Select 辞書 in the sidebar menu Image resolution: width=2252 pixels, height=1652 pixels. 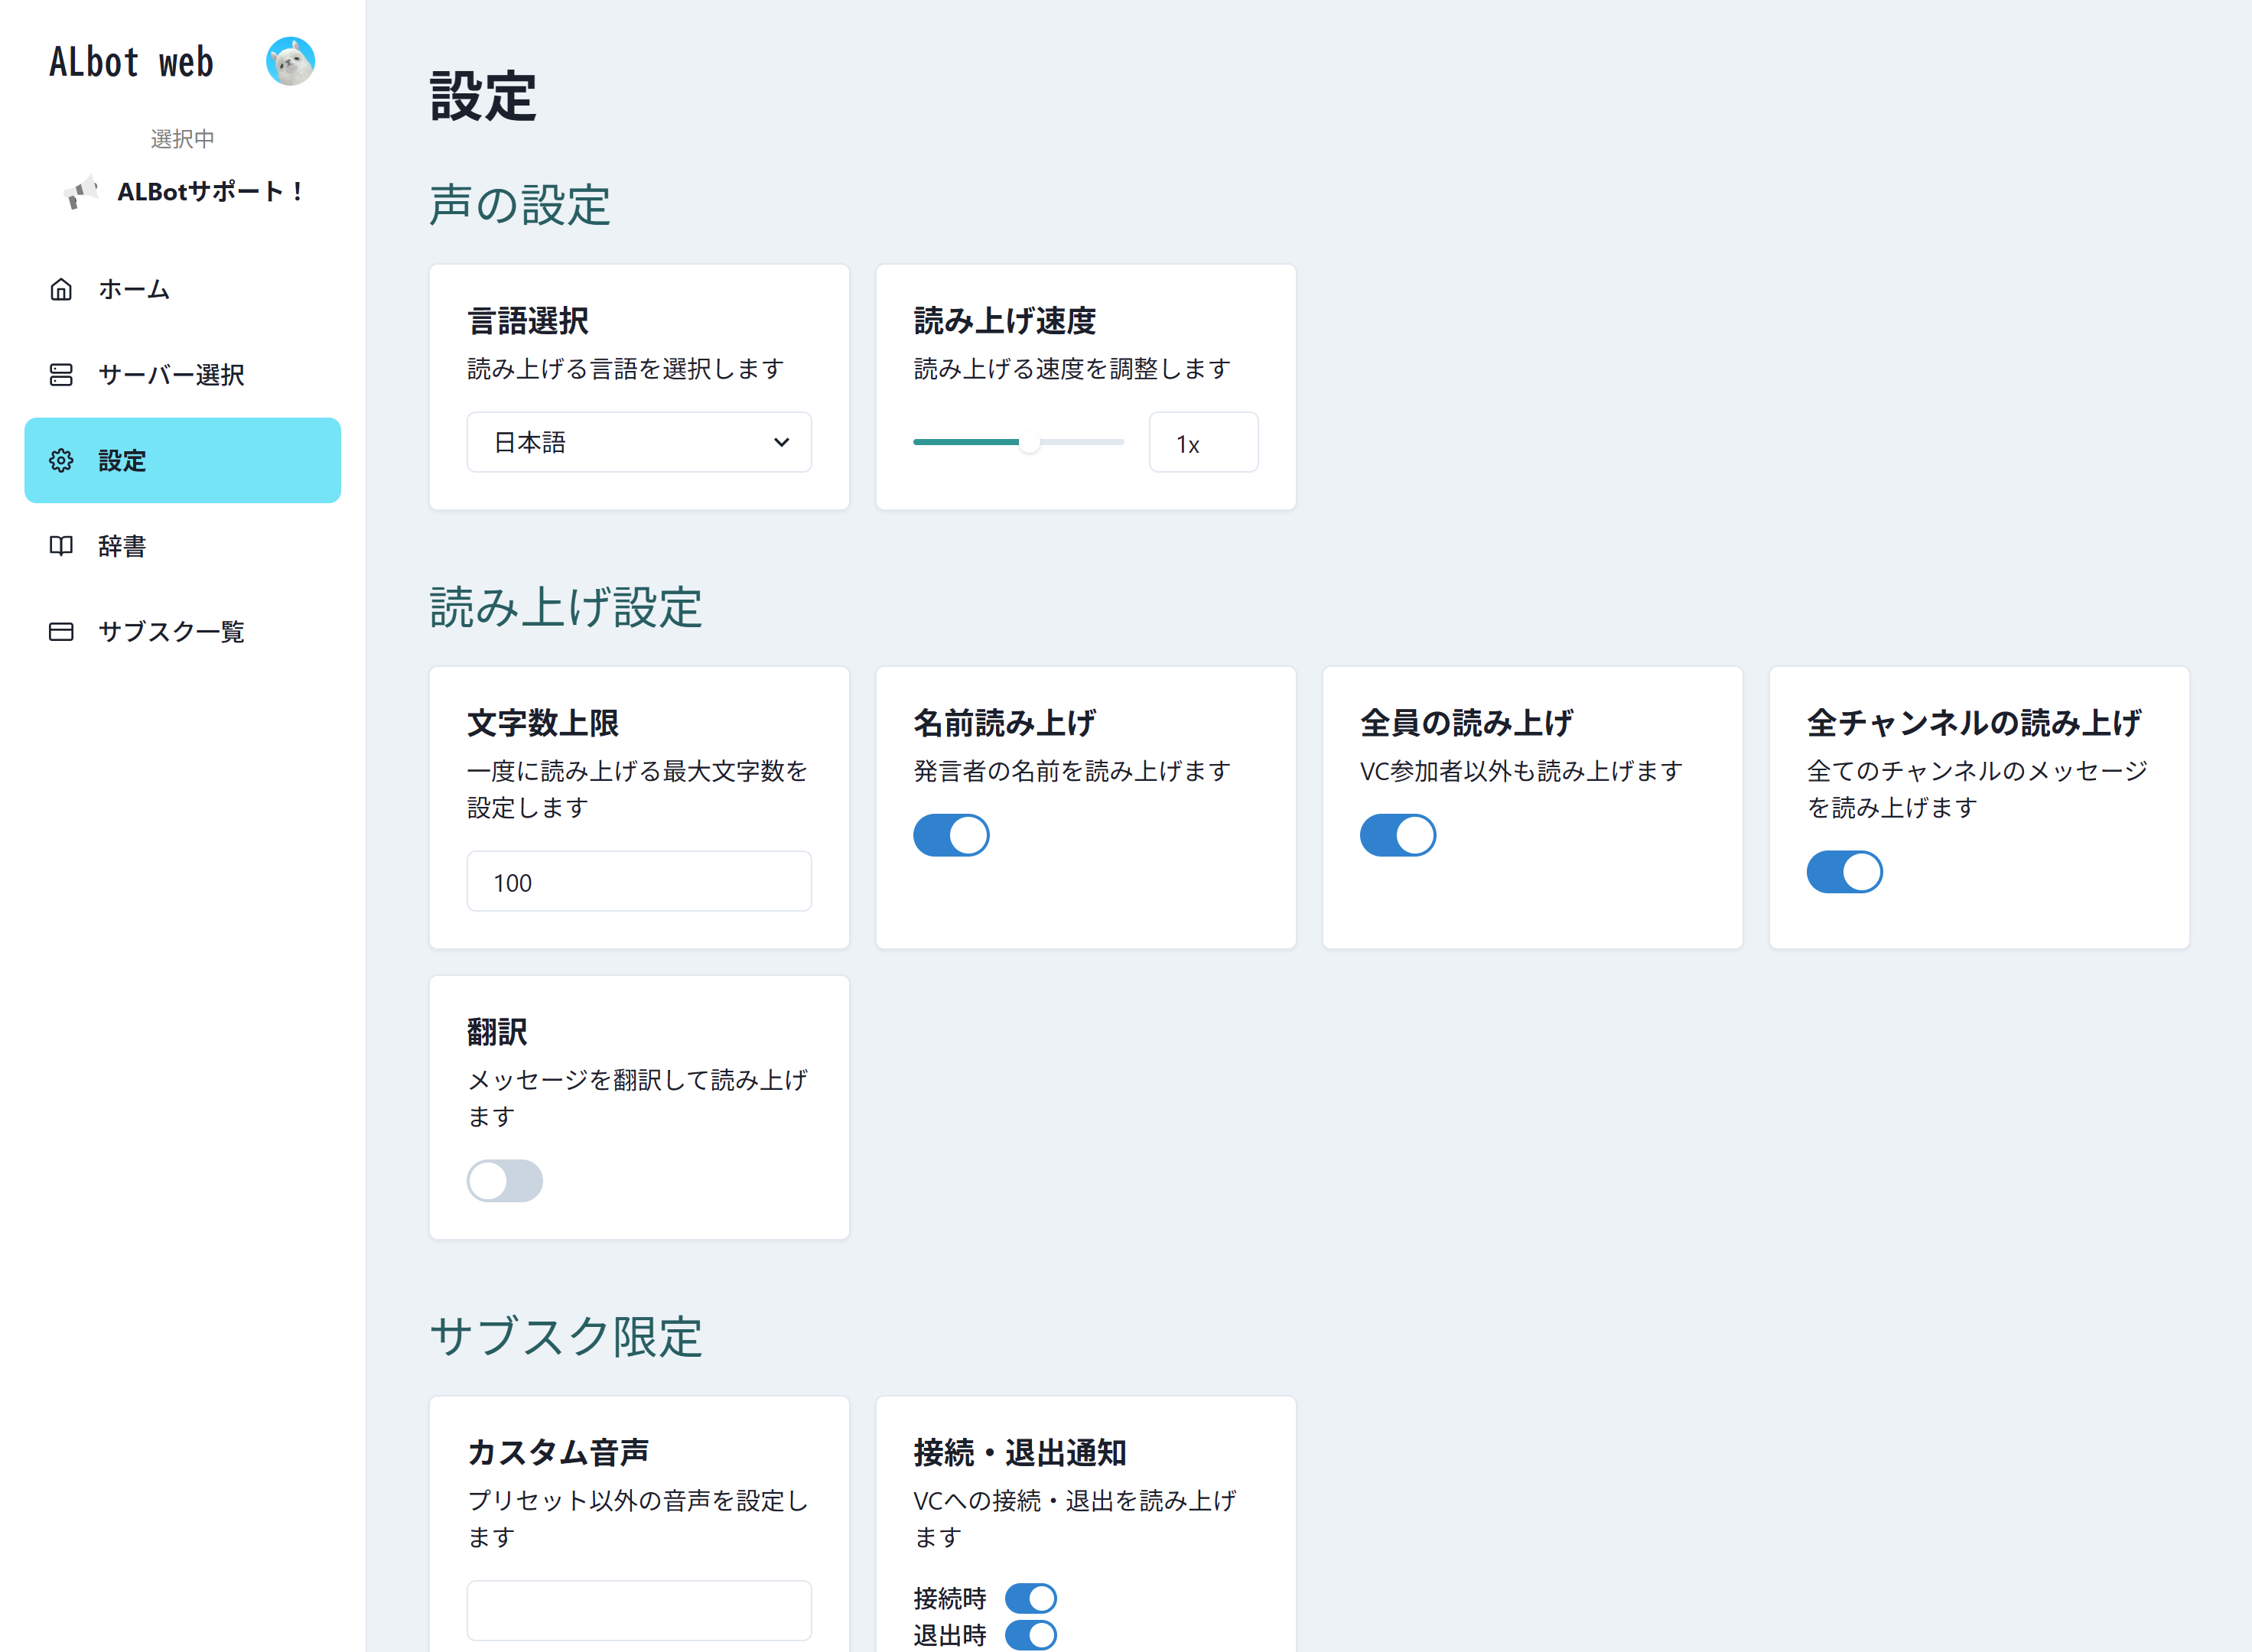[120, 546]
